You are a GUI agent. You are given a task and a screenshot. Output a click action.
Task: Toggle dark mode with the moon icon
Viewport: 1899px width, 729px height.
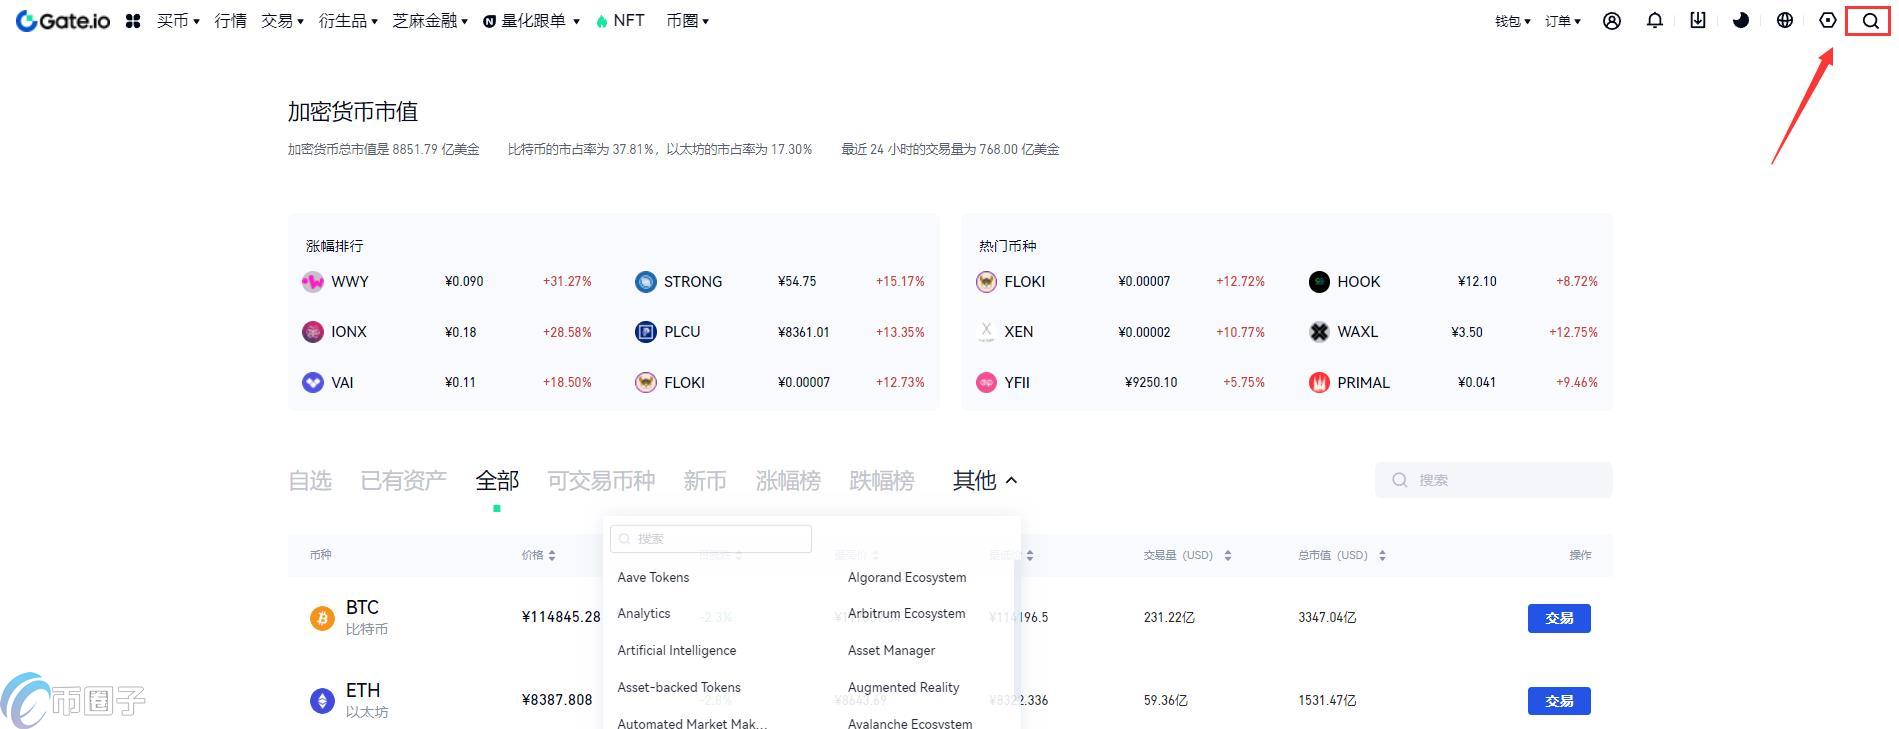1741,21
